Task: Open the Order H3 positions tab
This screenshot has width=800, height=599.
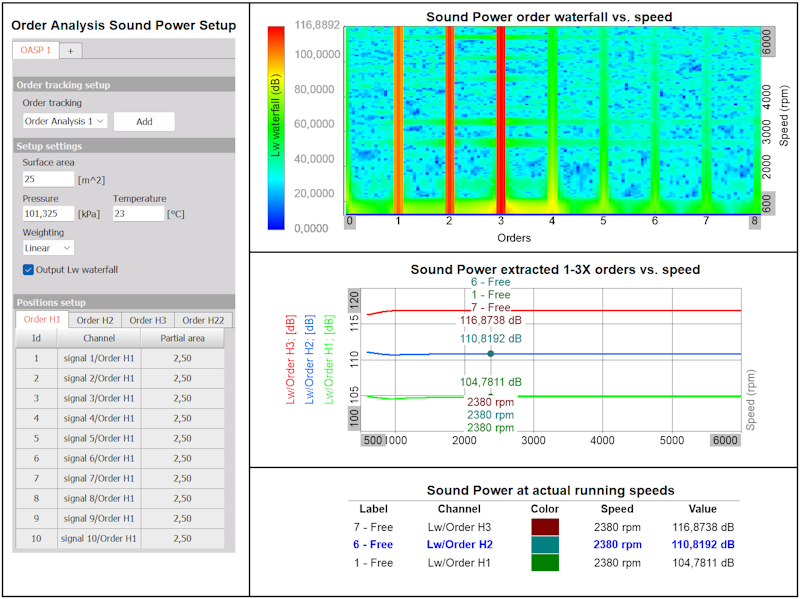Action: (148, 320)
